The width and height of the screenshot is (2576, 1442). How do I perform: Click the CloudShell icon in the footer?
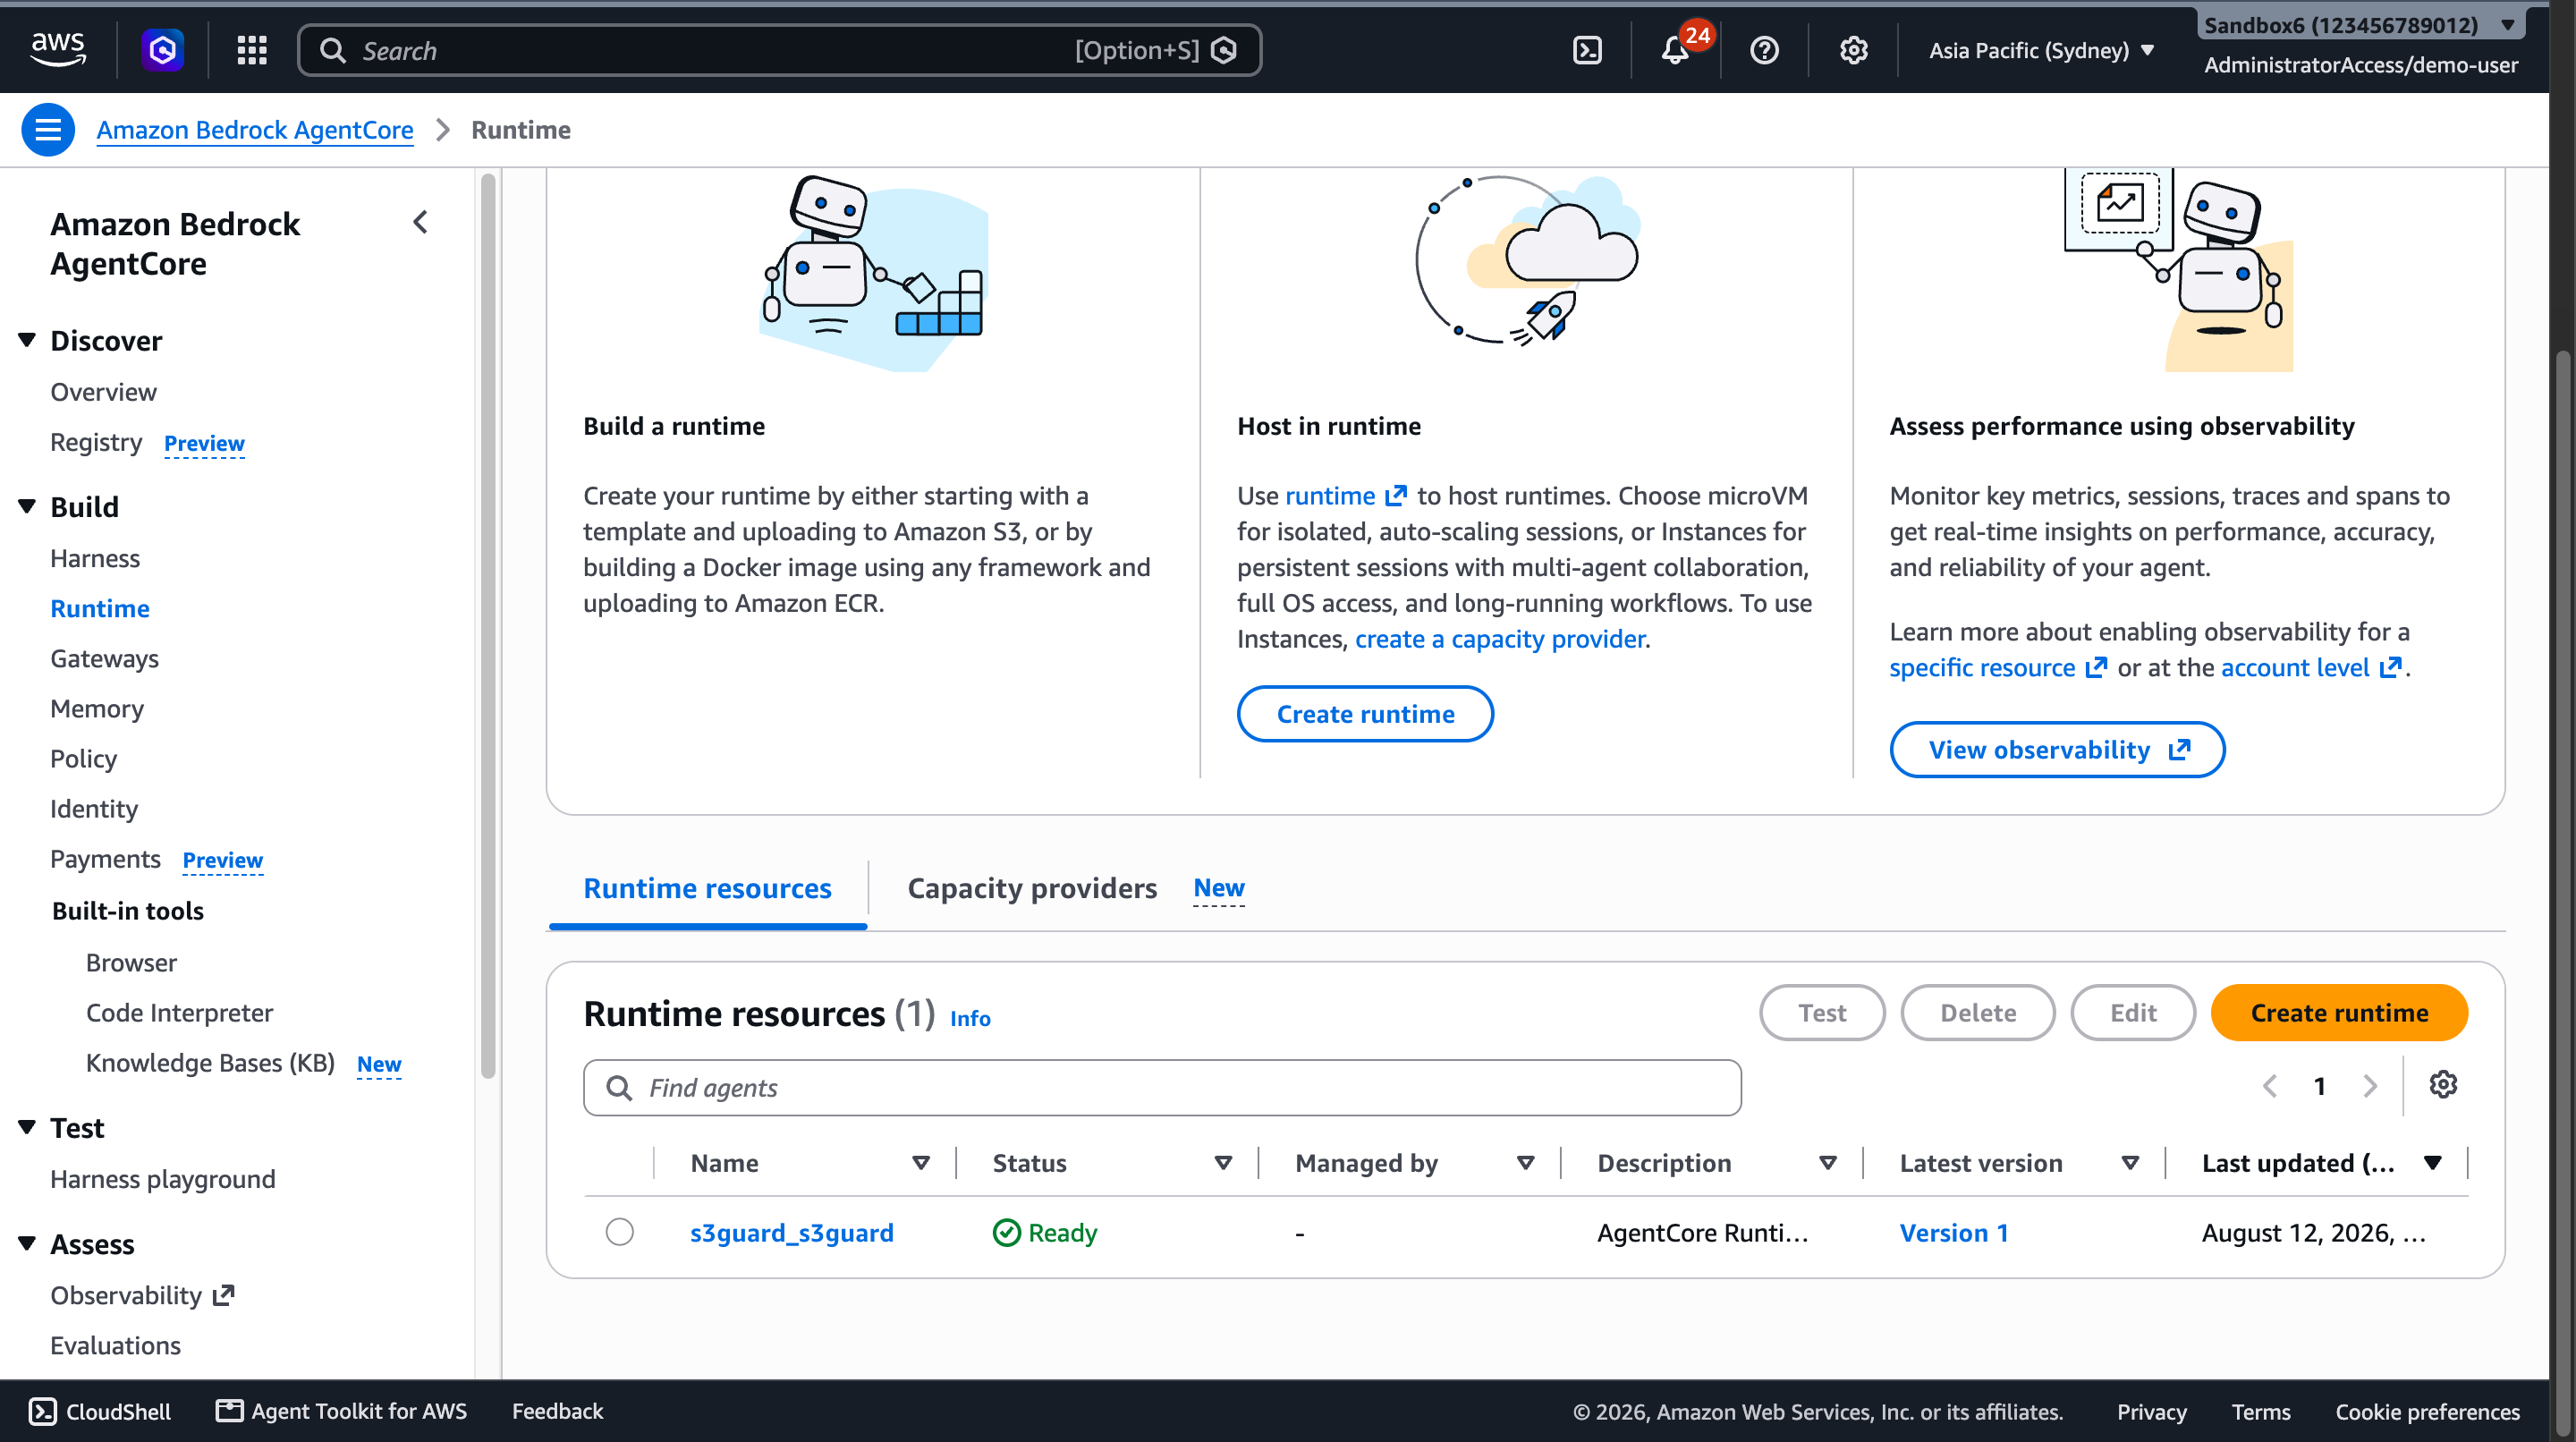click(43, 1411)
